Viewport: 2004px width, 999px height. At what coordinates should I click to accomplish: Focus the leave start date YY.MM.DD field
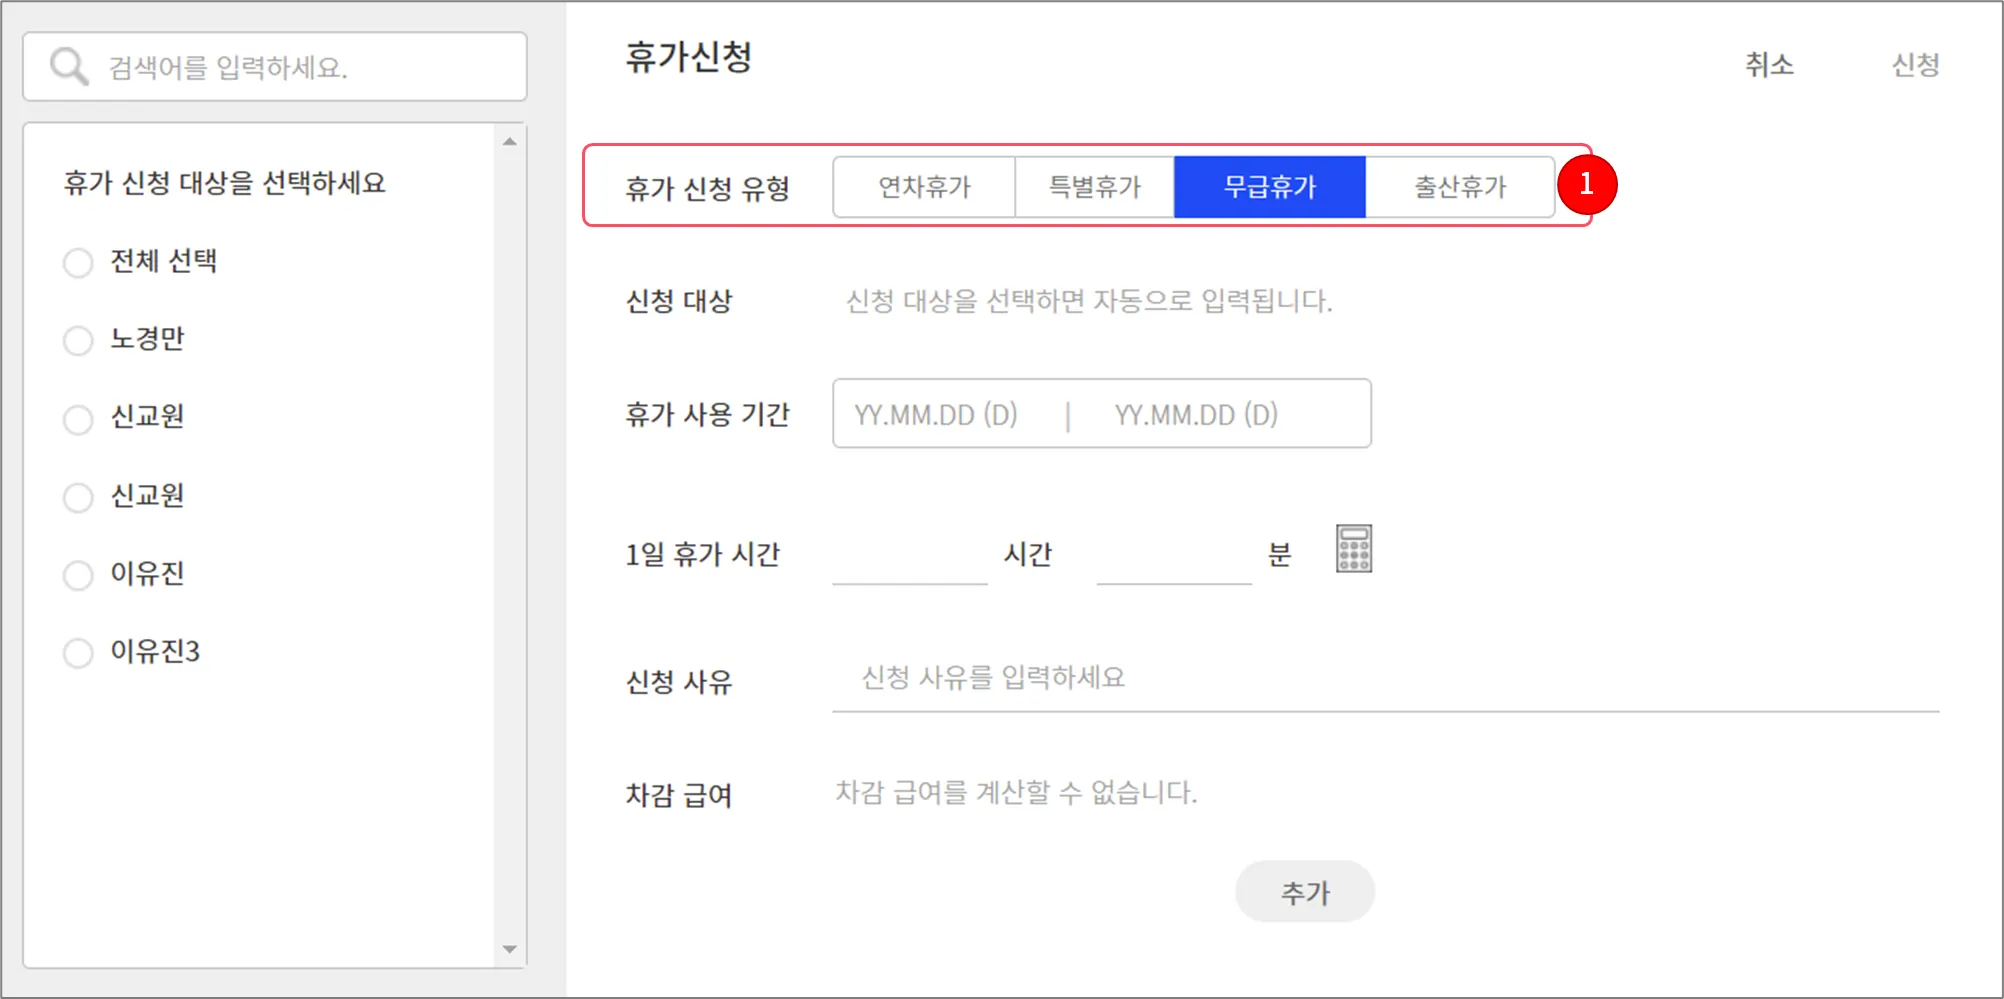pyautogui.click(x=936, y=414)
